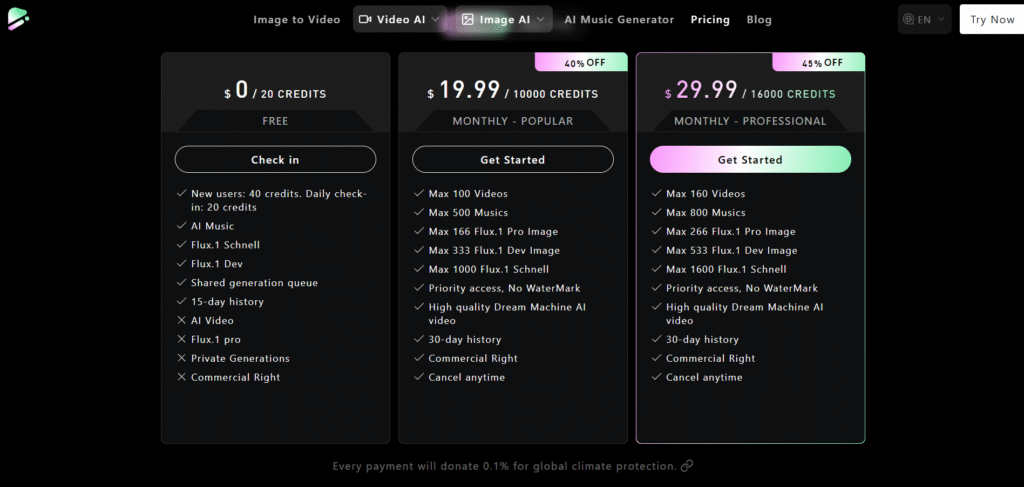This screenshot has height=487, width=1024.
Task: Expand the Video AI dropdown chevron
Action: [x=436, y=20]
